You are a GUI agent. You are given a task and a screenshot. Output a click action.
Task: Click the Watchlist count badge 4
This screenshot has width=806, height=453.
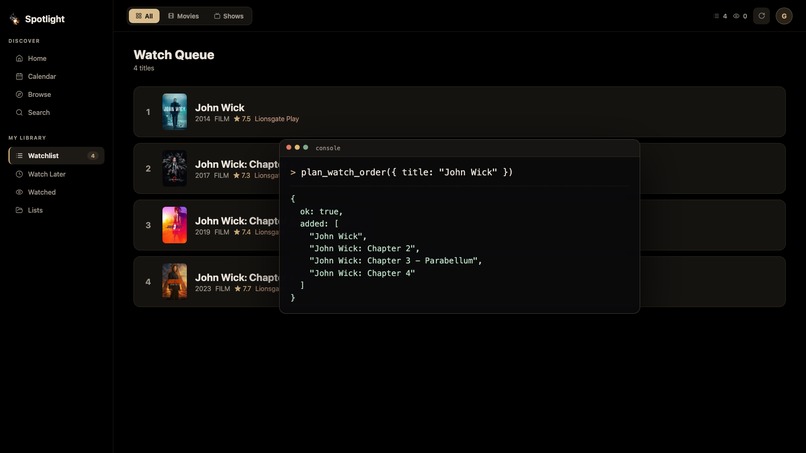point(93,156)
